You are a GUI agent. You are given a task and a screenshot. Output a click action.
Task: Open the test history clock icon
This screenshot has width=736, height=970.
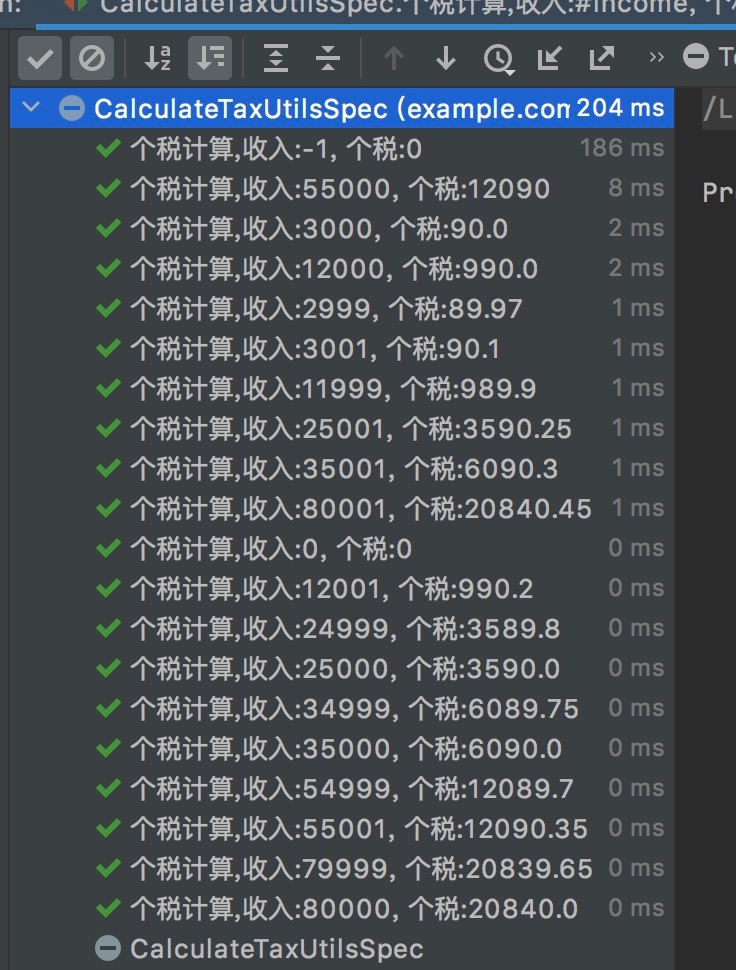click(x=497, y=59)
